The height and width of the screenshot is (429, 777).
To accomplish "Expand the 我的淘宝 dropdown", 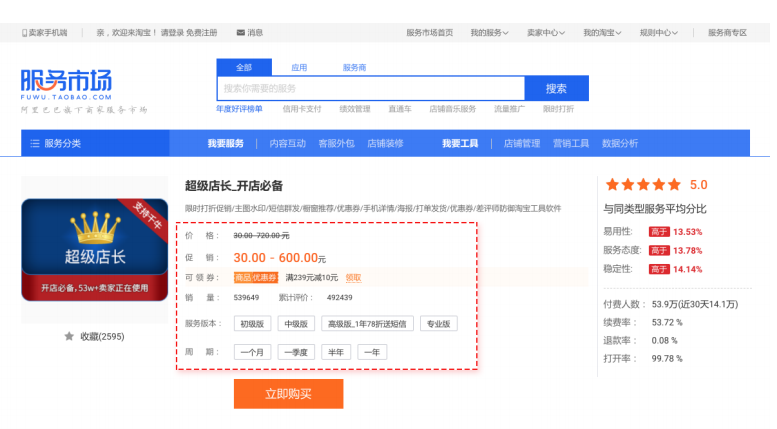I will pos(602,33).
